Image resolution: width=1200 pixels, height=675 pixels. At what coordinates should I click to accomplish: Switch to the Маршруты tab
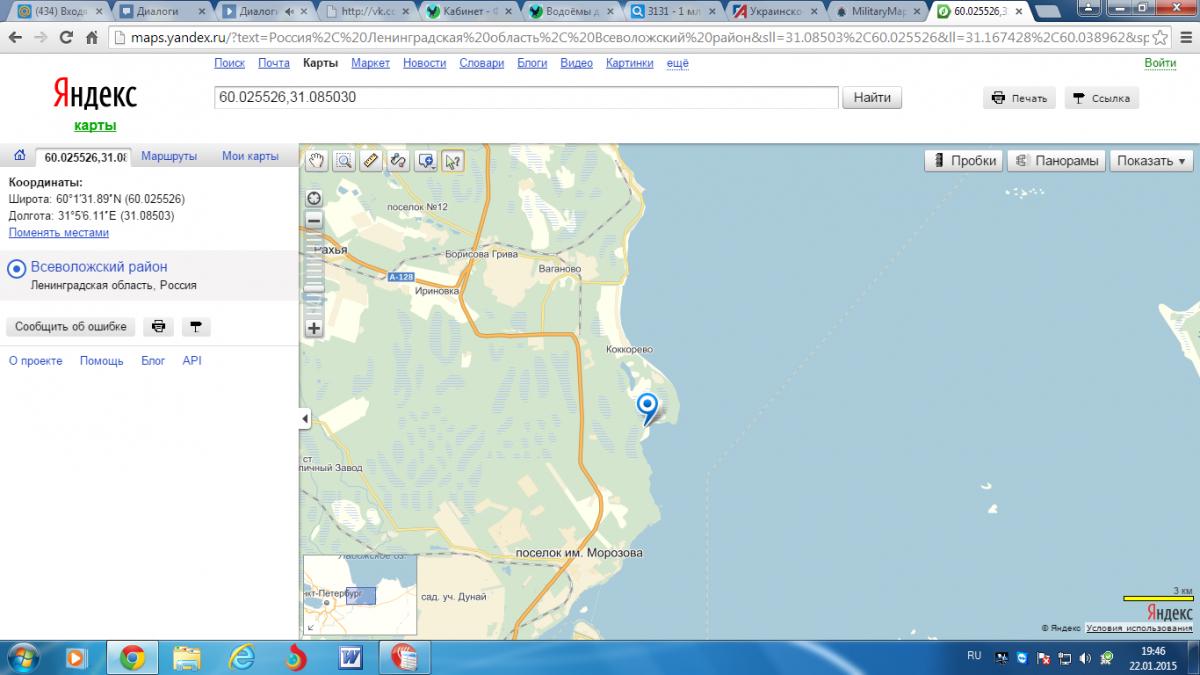pyautogui.click(x=169, y=156)
